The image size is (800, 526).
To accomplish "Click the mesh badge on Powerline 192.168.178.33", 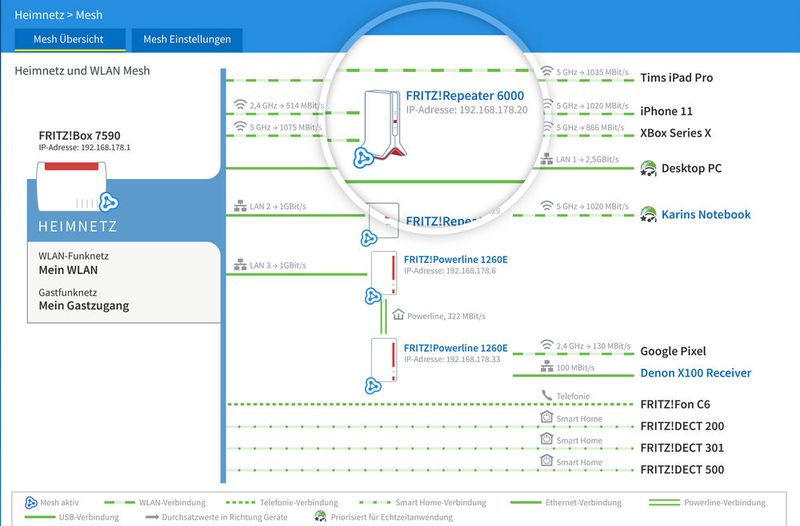I will click(373, 385).
